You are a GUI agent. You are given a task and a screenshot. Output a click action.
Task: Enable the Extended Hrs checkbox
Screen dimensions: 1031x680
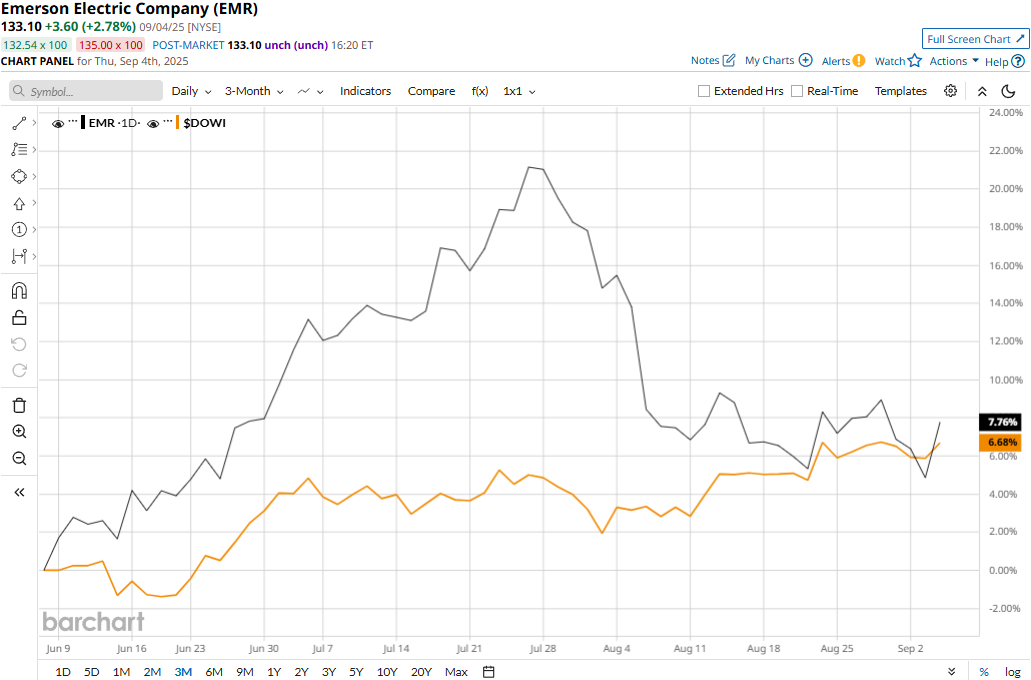click(x=704, y=91)
